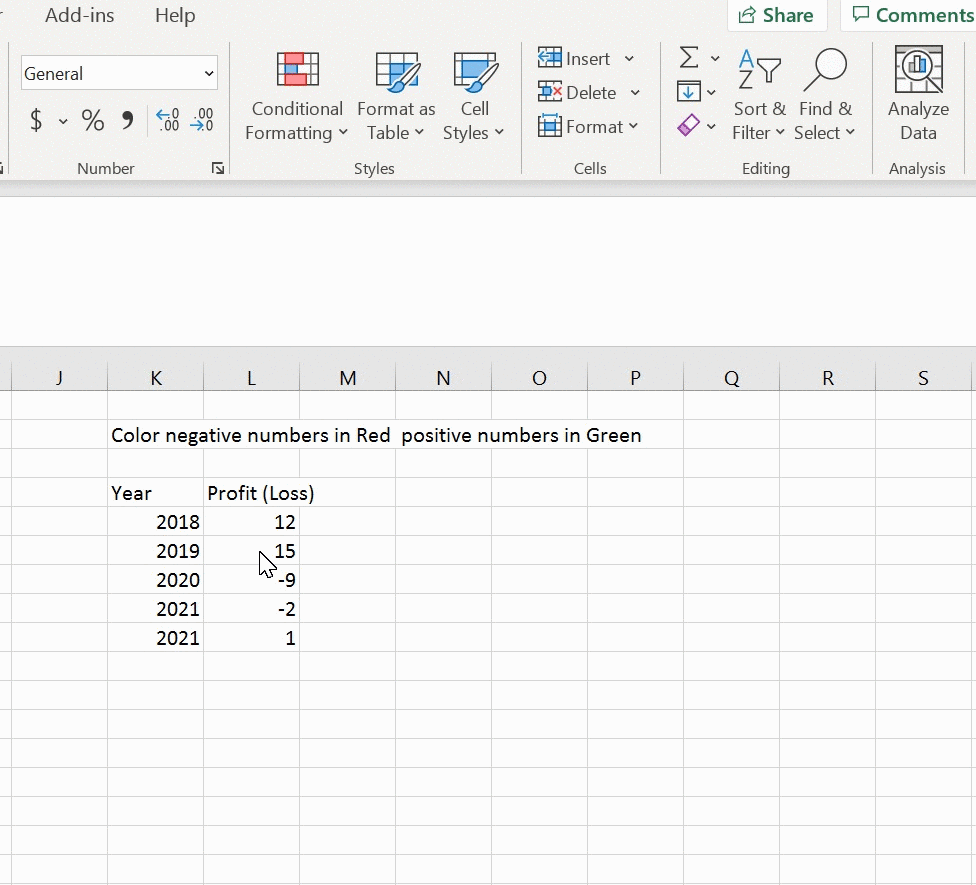Viewport: 976px width, 885px height.
Task: Select cell containing -9
Action: coord(252,580)
